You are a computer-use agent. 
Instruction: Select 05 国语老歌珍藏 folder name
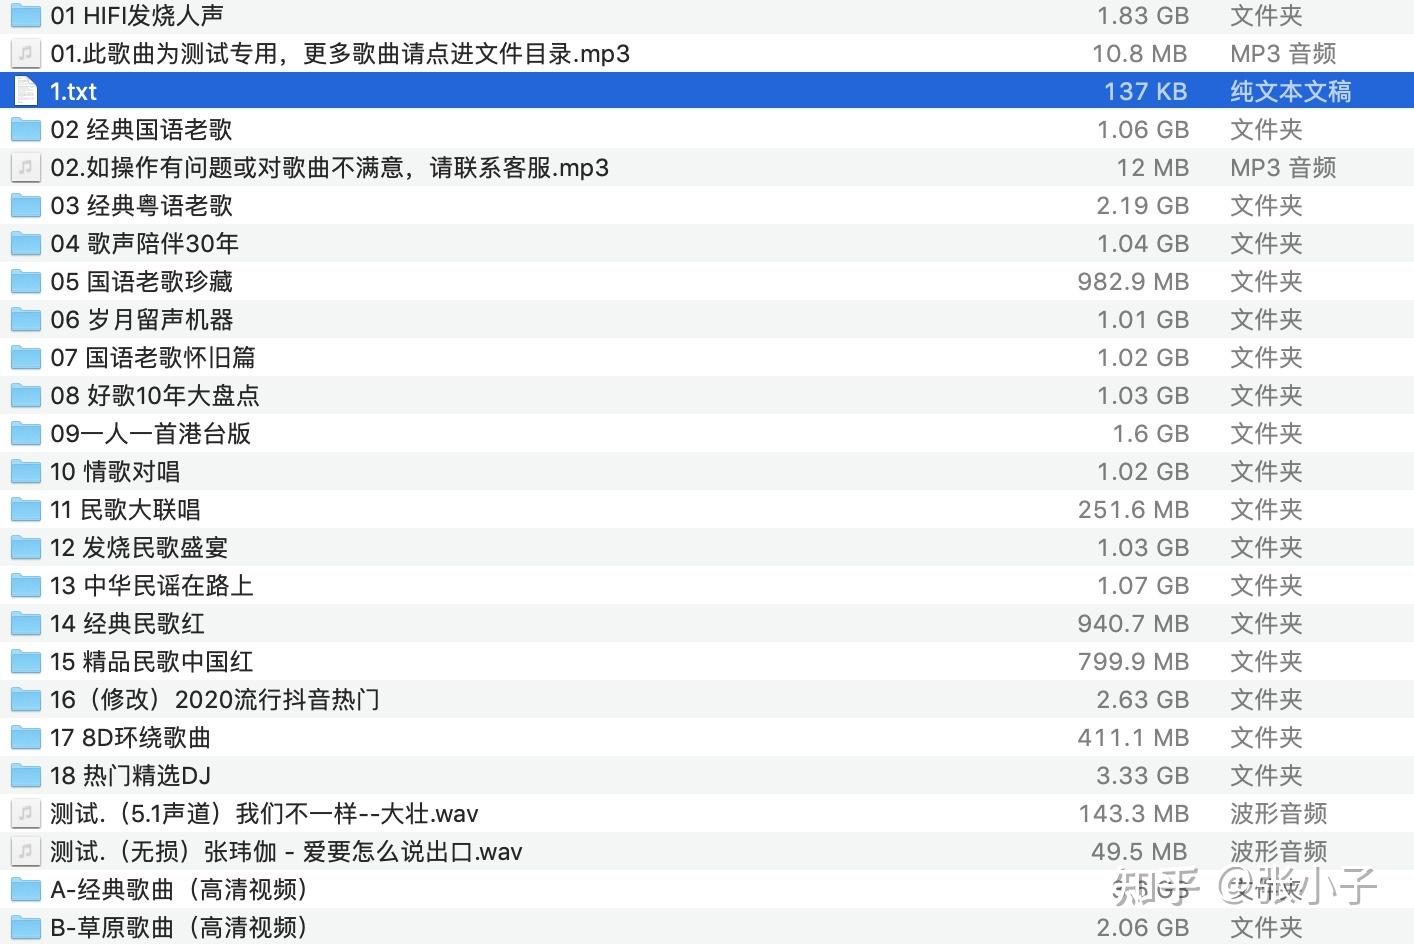[x=141, y=282]
